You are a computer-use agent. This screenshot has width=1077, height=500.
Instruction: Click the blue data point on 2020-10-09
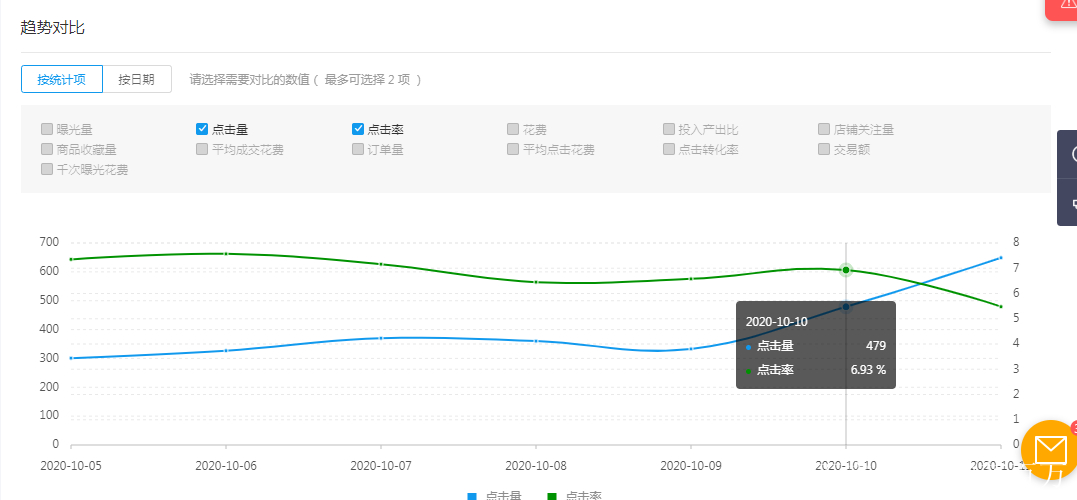point(691,349)
